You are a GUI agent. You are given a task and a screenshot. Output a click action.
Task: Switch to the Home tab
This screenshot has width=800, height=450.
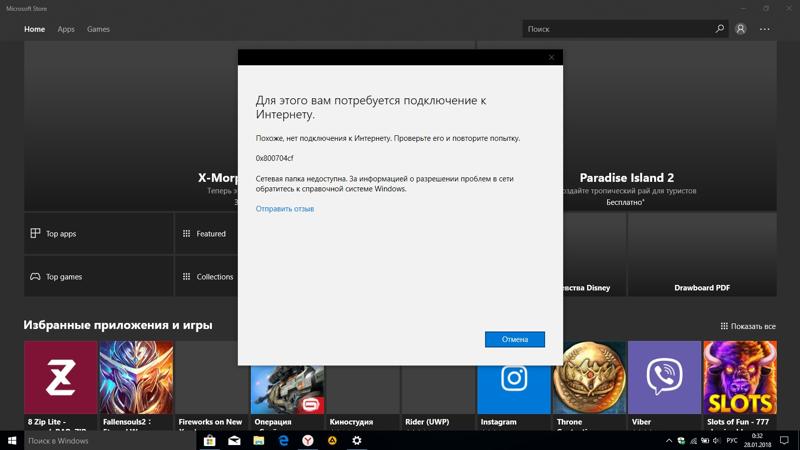click(x=35, y=29)
